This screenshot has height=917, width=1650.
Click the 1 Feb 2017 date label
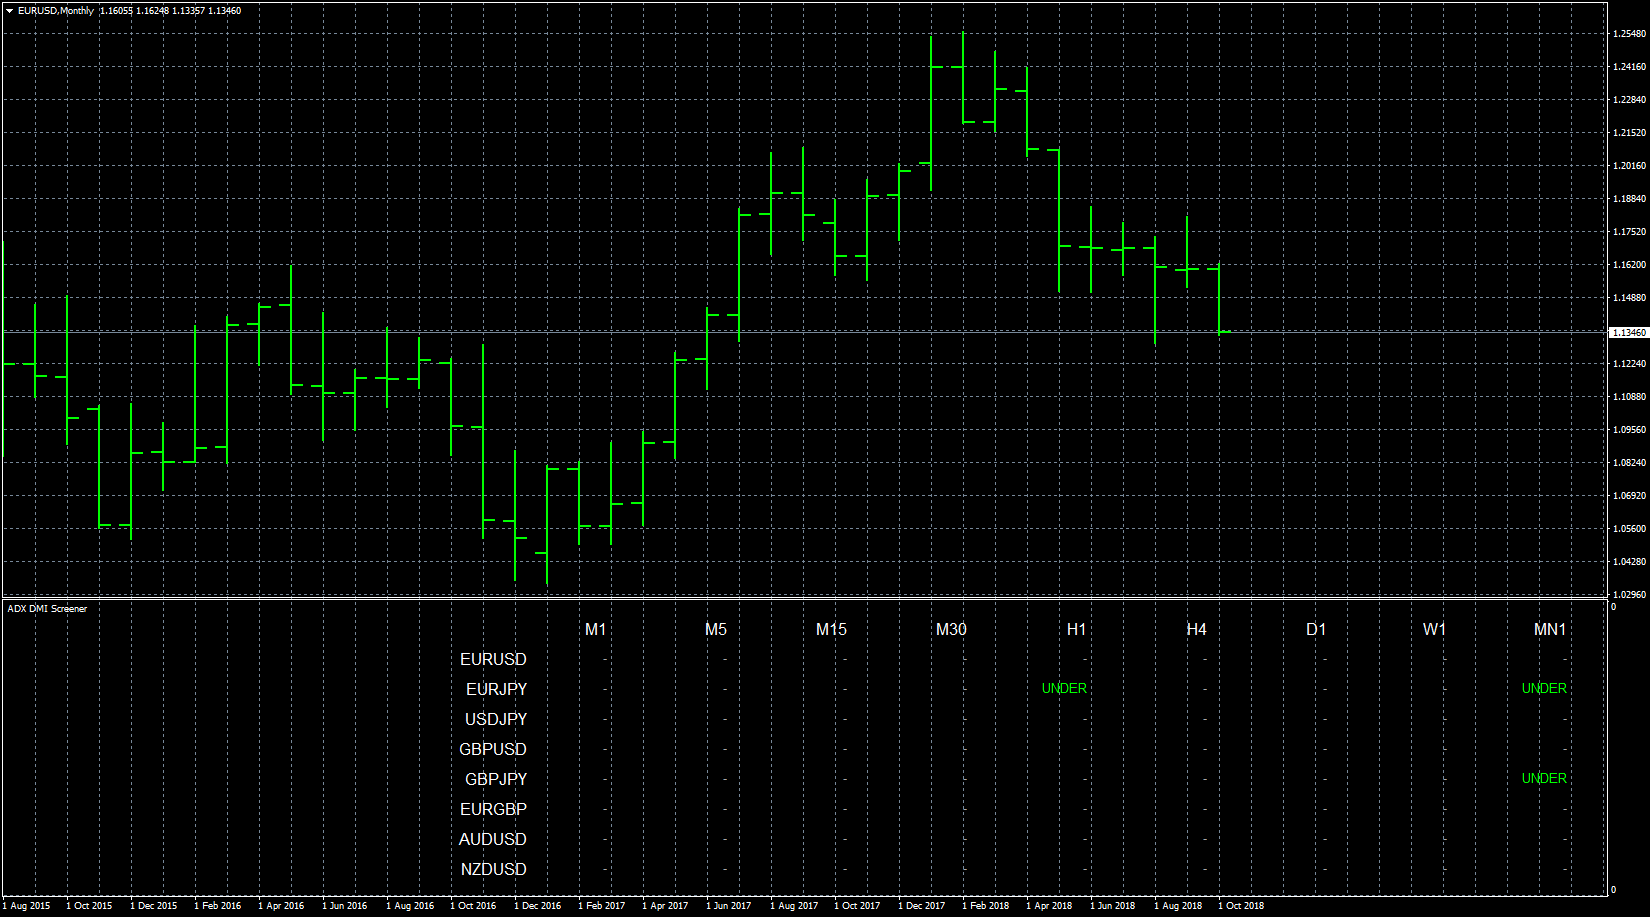602,906
